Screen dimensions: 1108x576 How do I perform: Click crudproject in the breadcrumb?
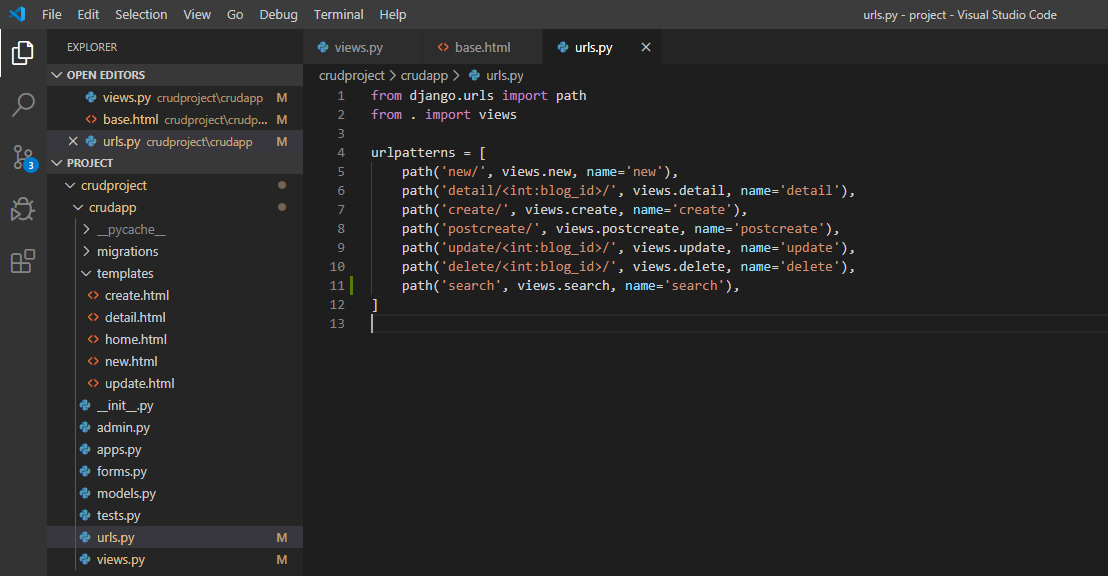352,76
